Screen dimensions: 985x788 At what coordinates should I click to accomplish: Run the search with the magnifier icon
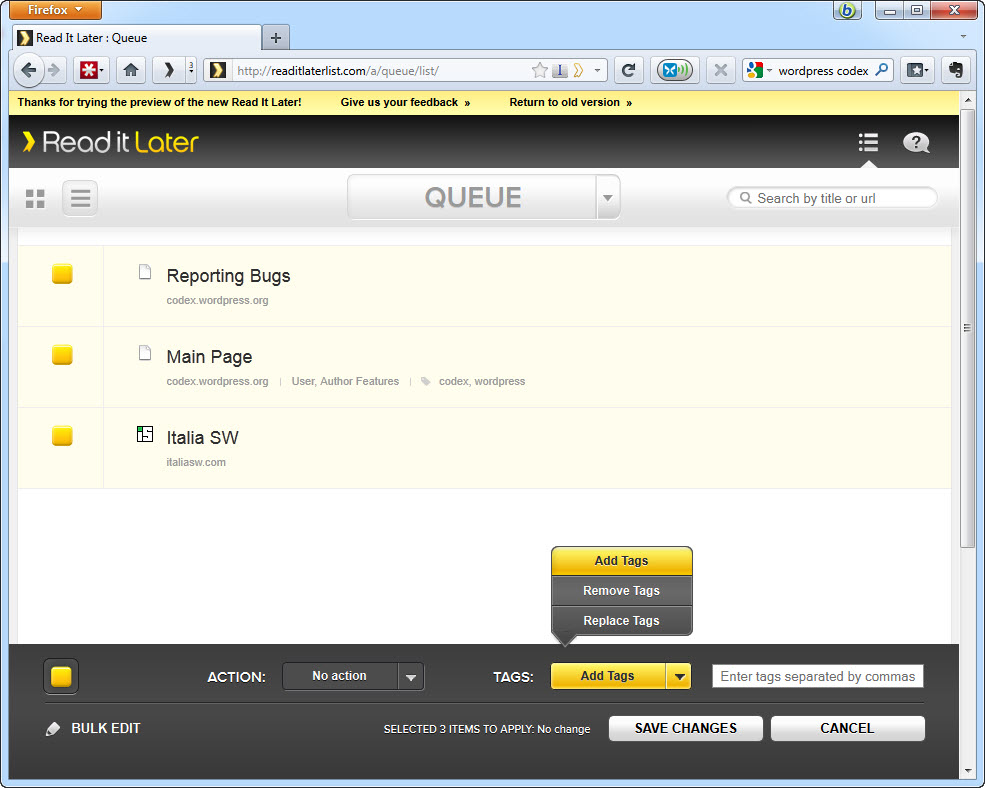point(882,70)
